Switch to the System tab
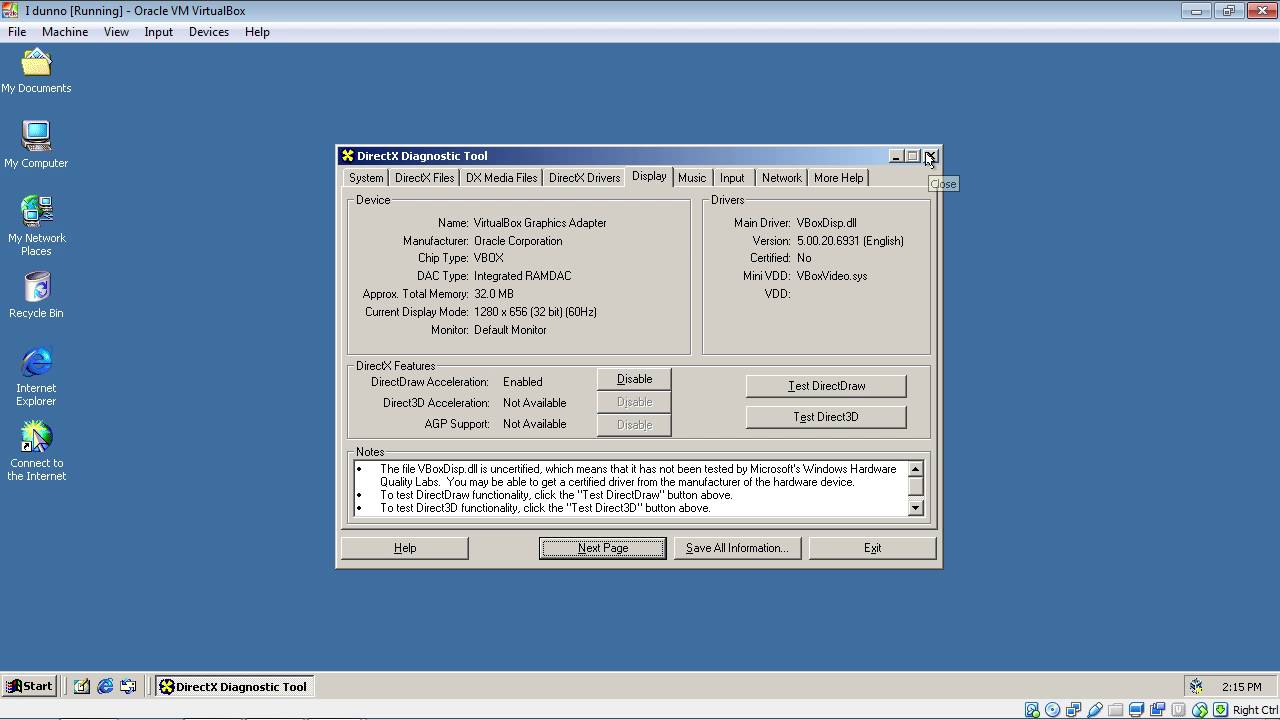The width and height of the screenshot is (1280, 720). point(366,178)
